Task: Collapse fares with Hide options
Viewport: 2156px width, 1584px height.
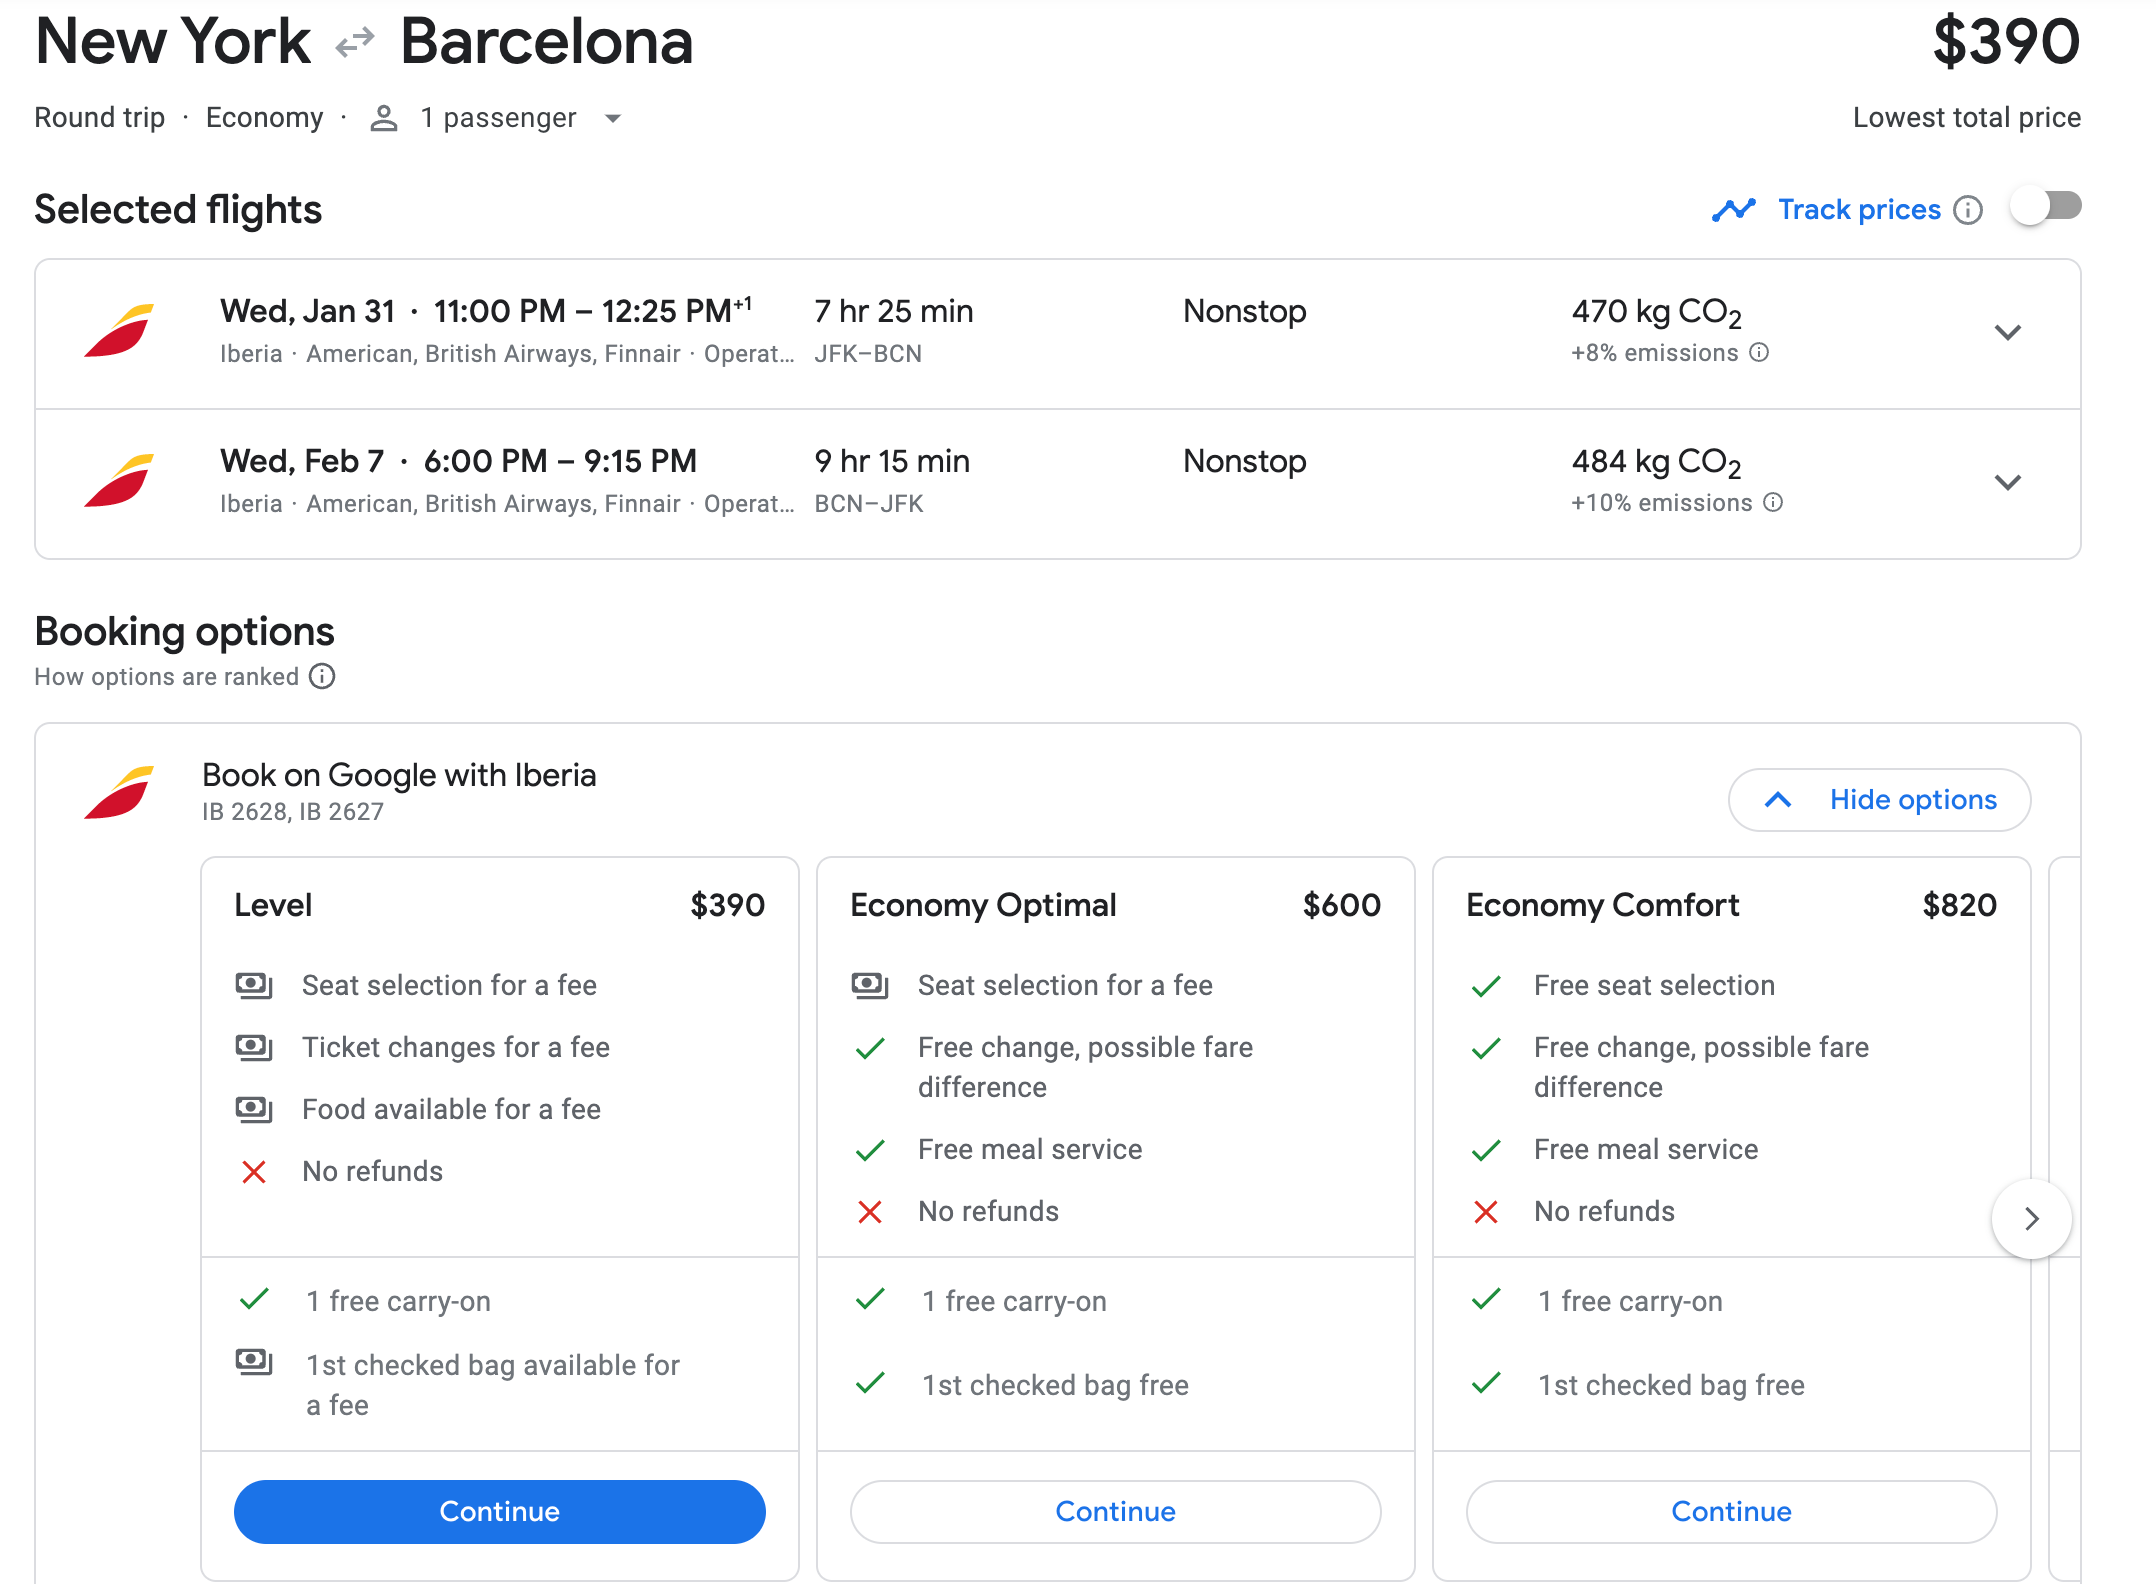Action: pyautogui.click(x=1879, y=800)
